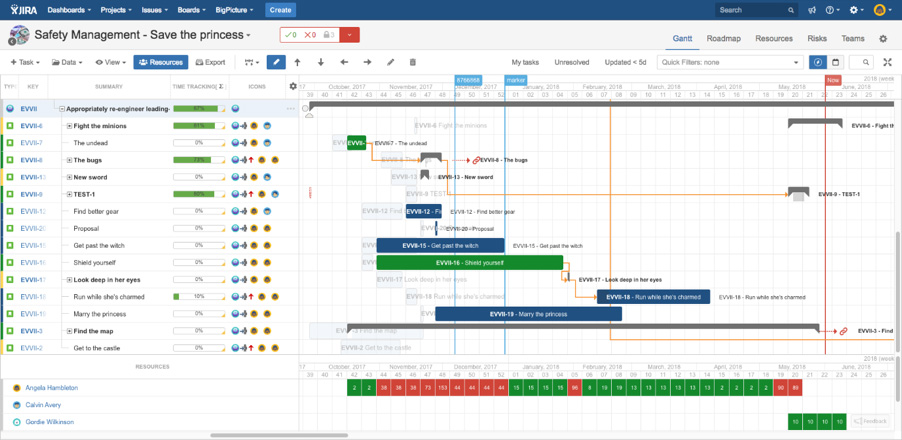902x440 pixels.
Task: Collapse Appropriately re-engineer leading row
Action: point(62,108)
